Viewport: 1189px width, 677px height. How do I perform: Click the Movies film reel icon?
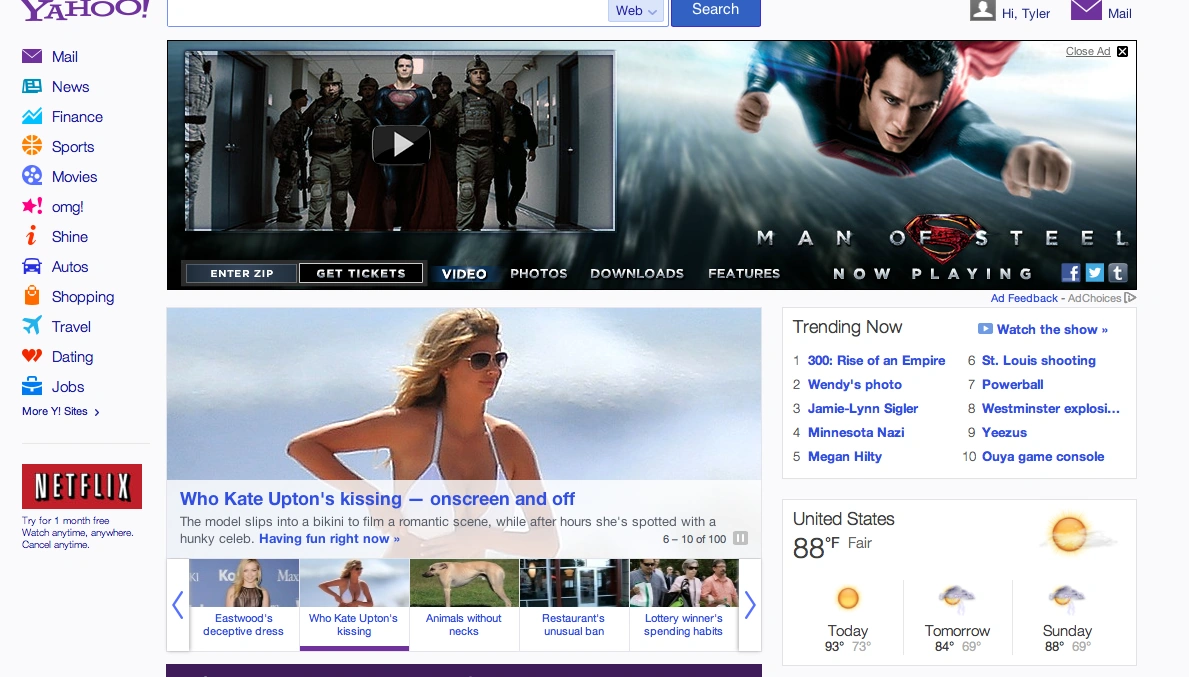point(32,177)
